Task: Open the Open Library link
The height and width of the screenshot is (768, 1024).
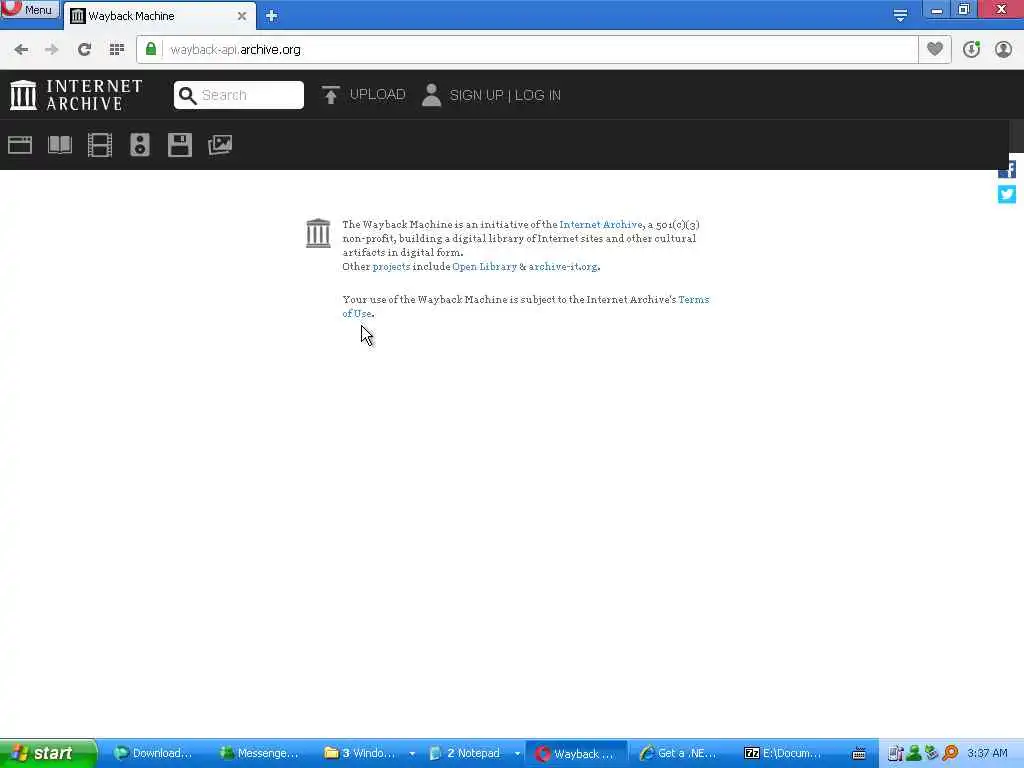Action: click(x=485, y=266)
